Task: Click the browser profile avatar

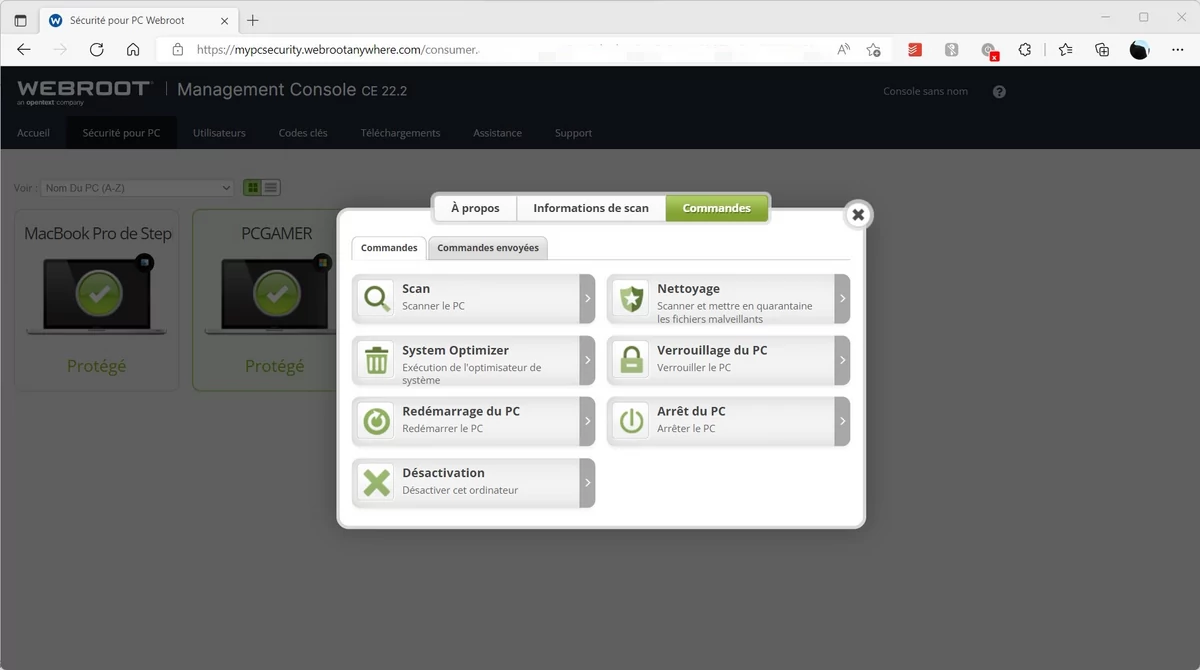Action: click(1139, 49)
